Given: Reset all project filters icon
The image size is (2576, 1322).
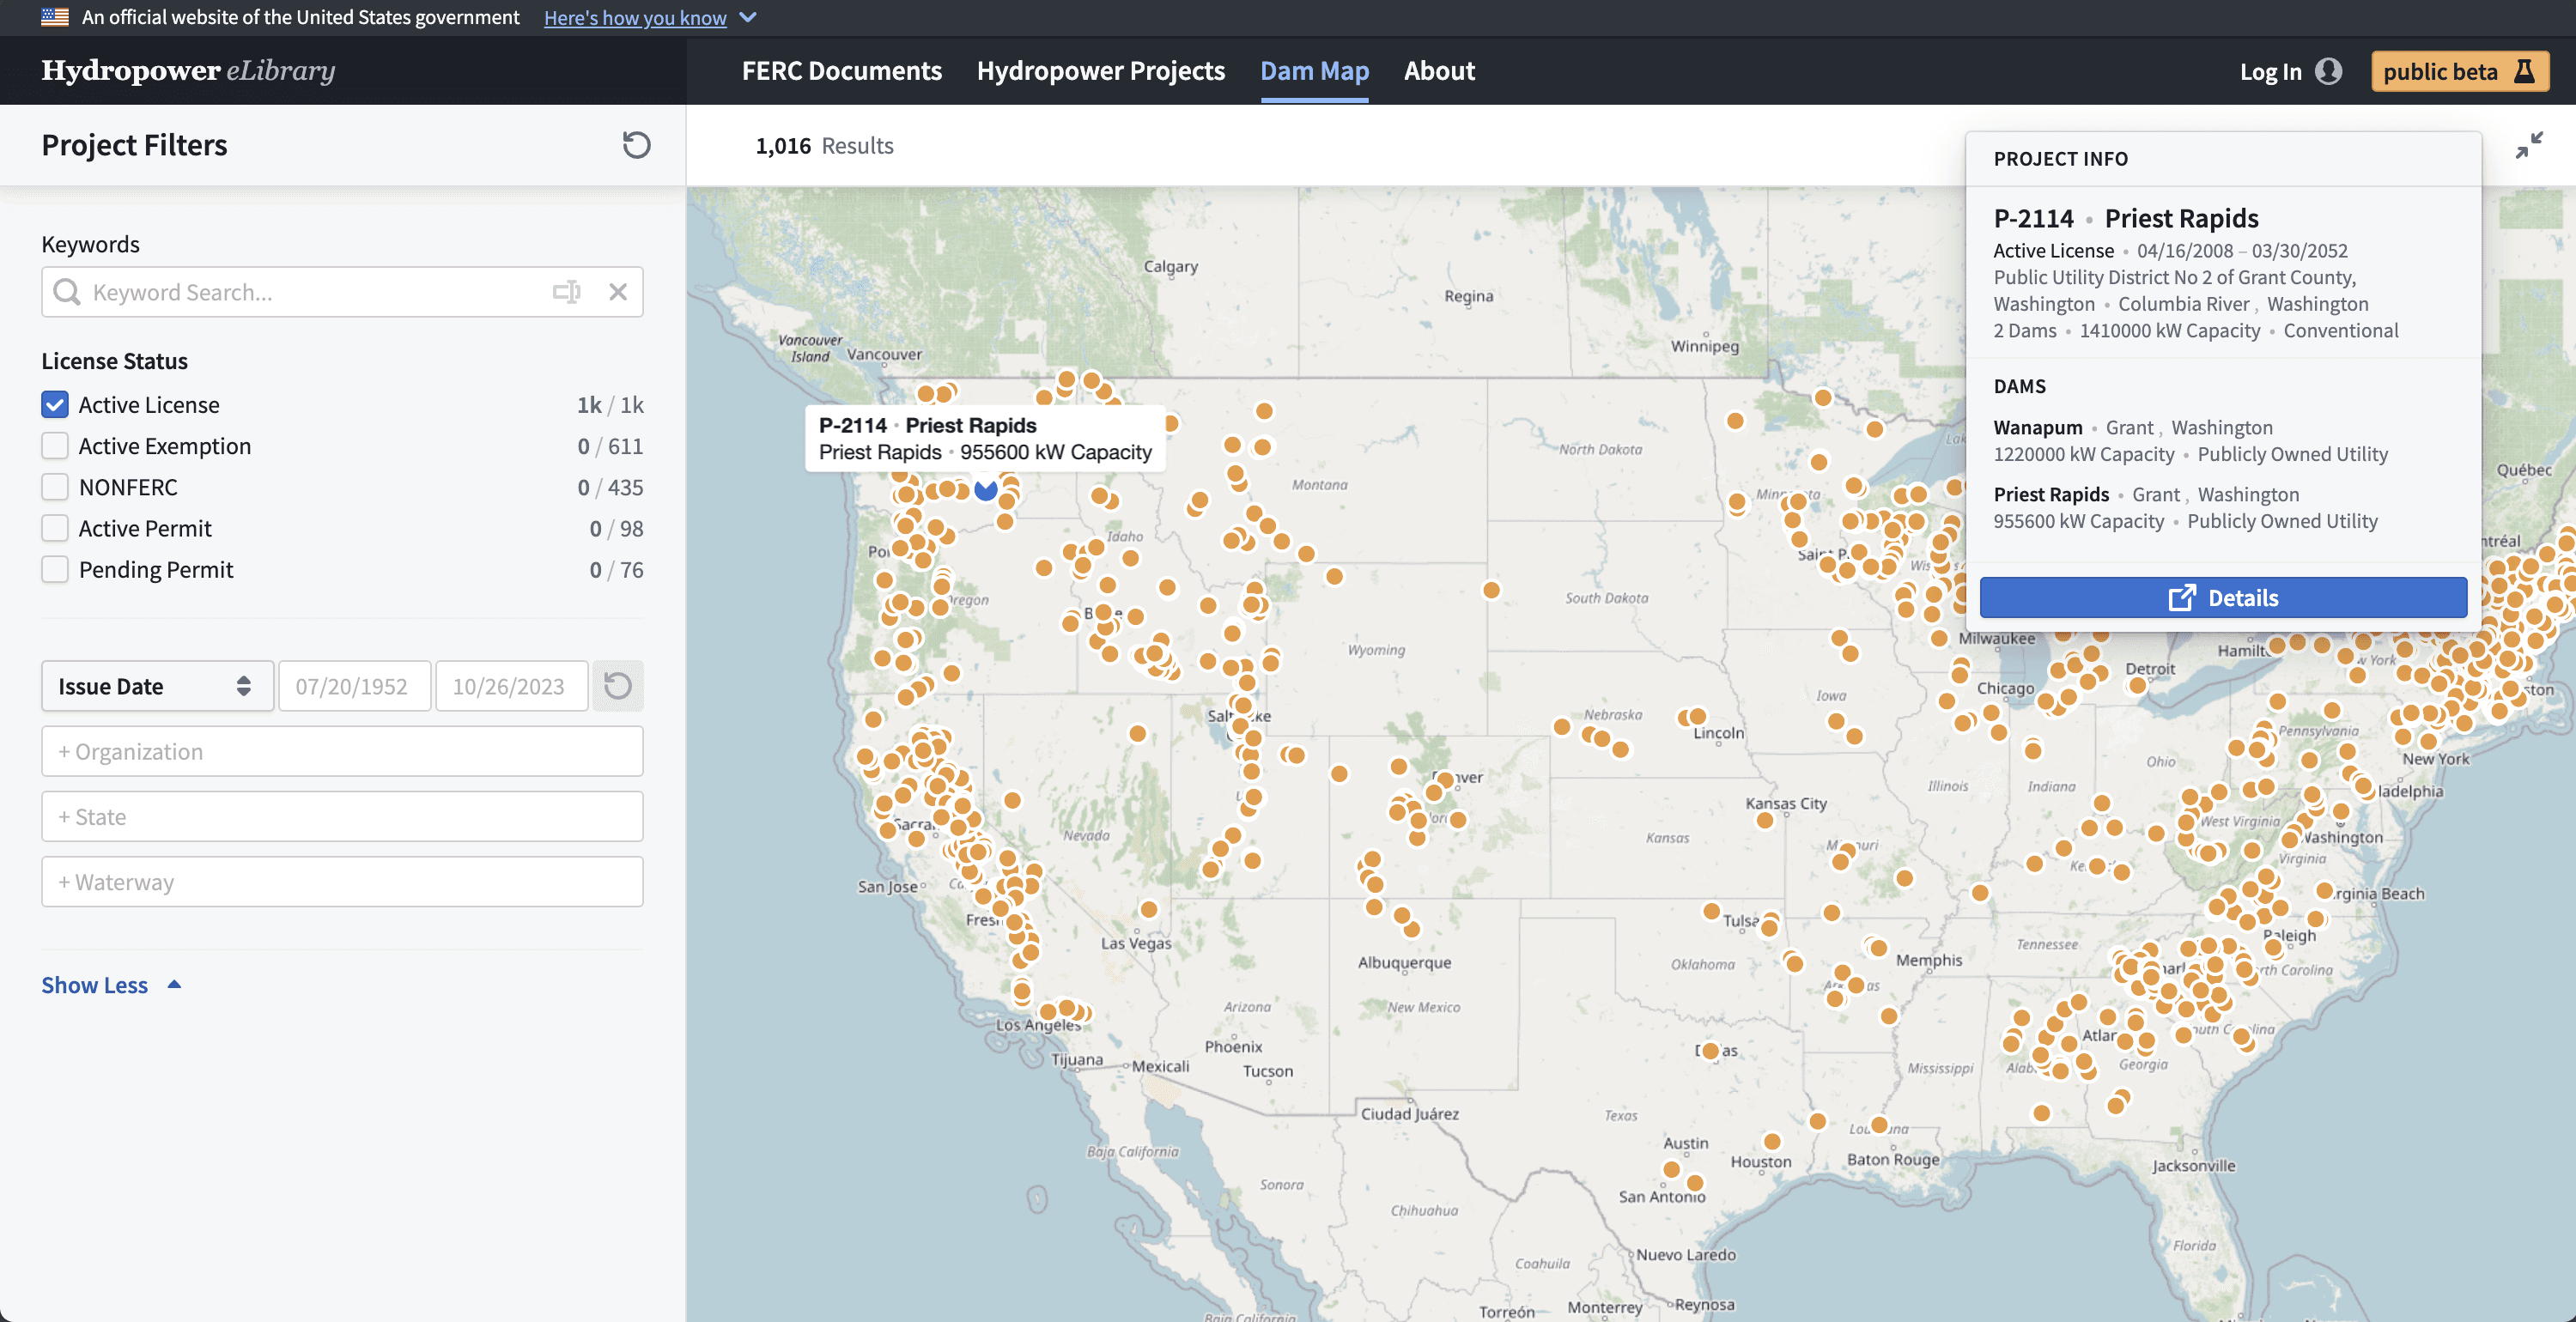Looking at the screenshot, I should click(x=636, y=145).
